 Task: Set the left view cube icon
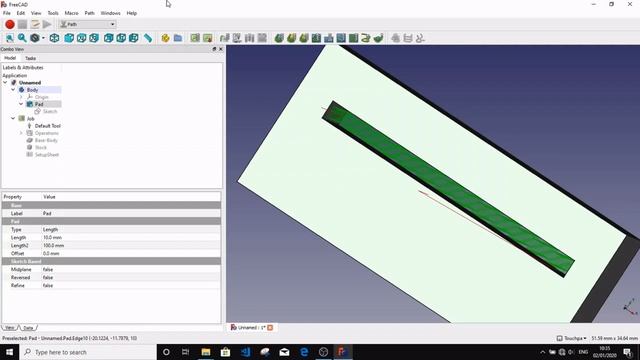[x=133, y=38]
